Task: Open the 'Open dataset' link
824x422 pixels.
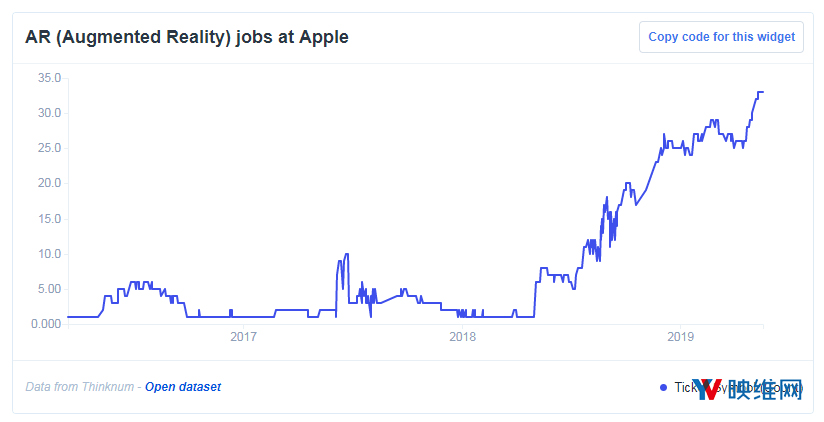Action: tap(183, 387)
